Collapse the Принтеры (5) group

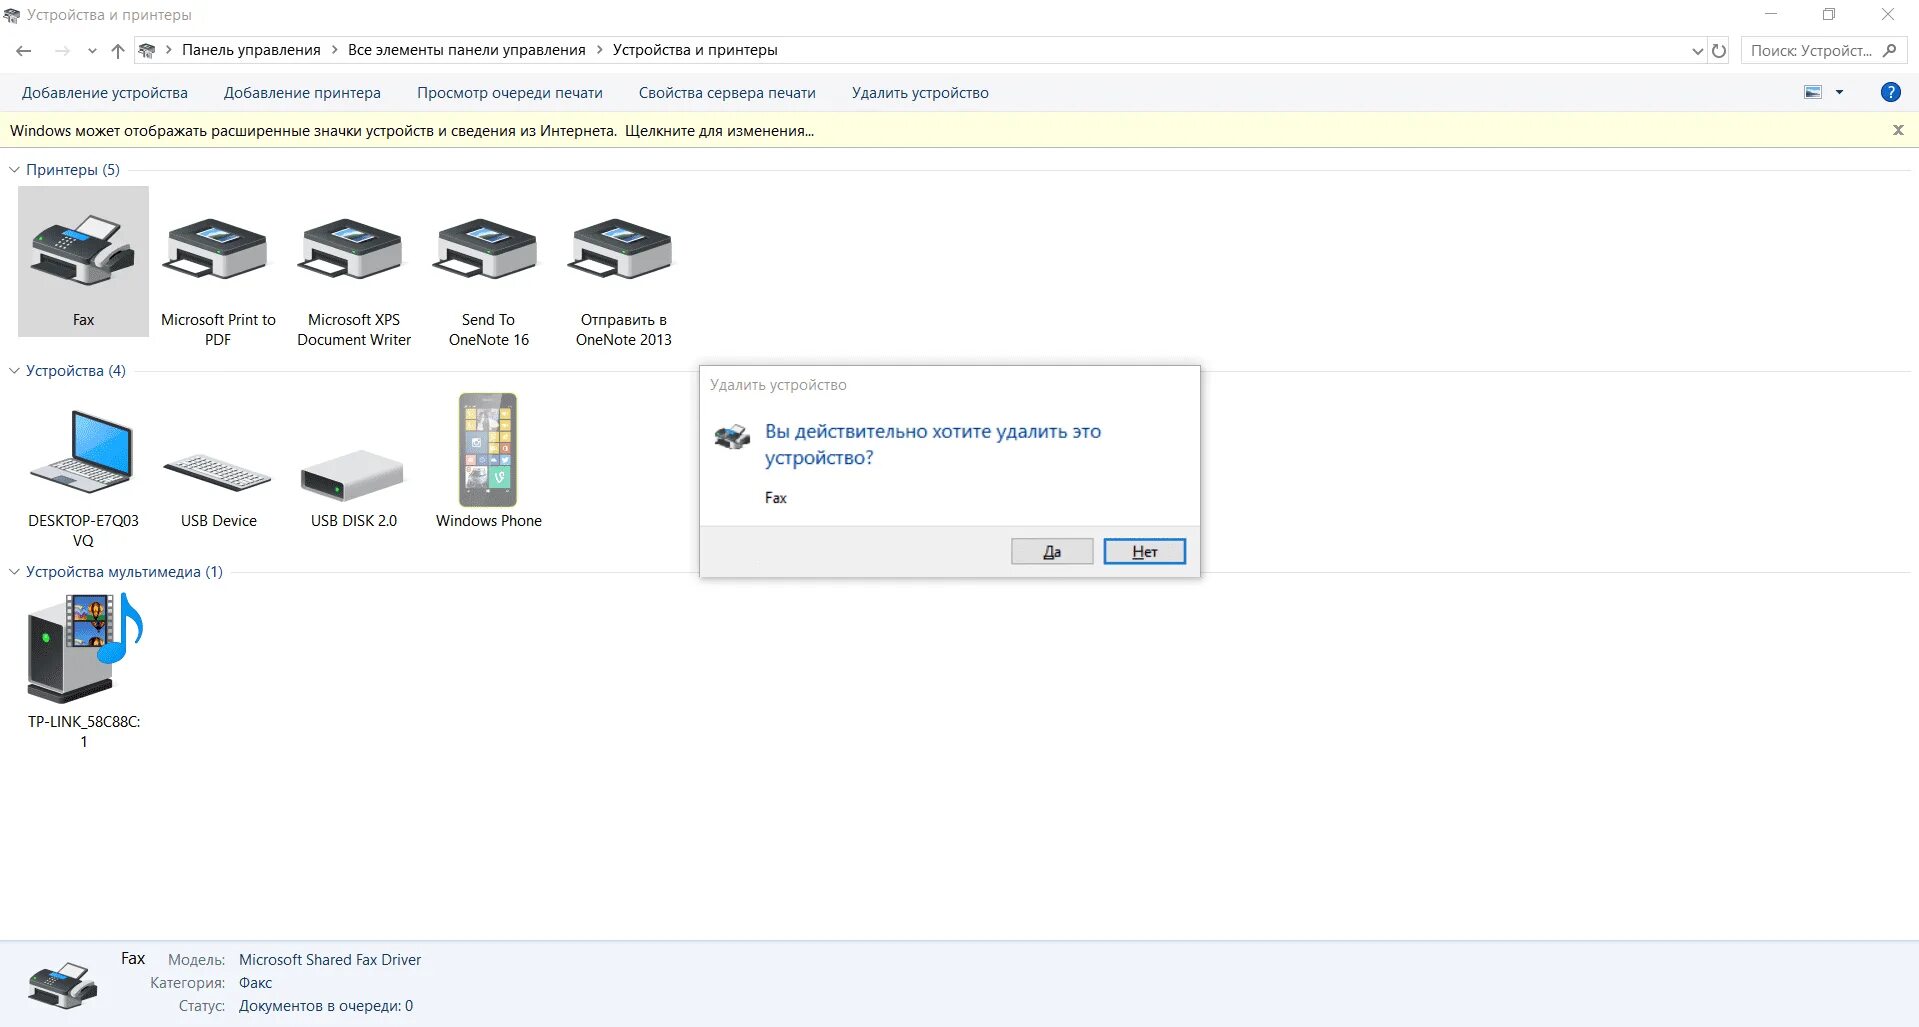14,170
